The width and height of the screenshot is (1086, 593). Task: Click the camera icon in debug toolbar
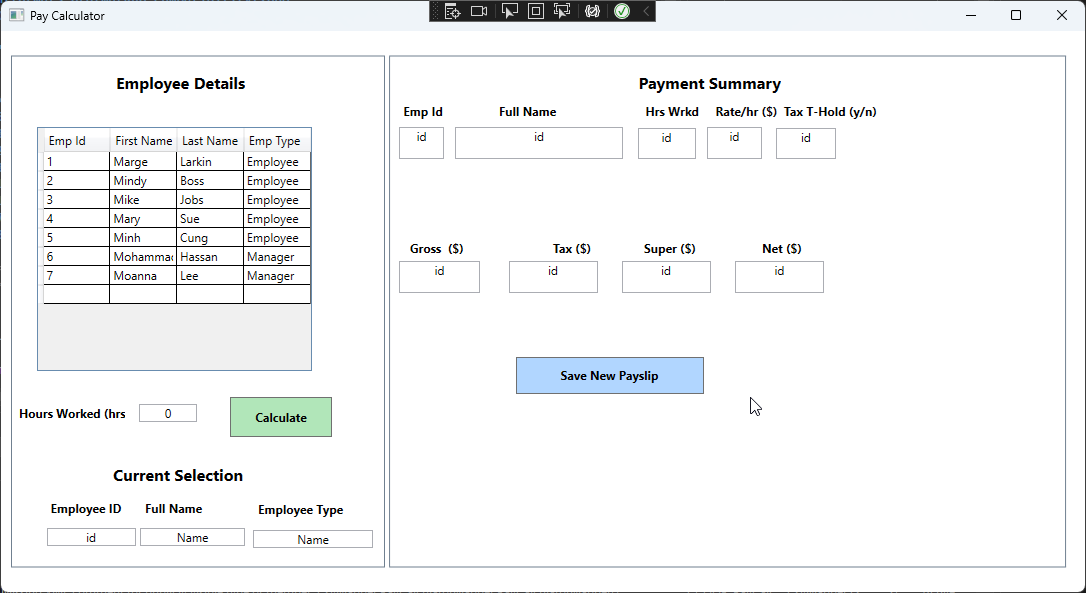click(x=479, y=11)
